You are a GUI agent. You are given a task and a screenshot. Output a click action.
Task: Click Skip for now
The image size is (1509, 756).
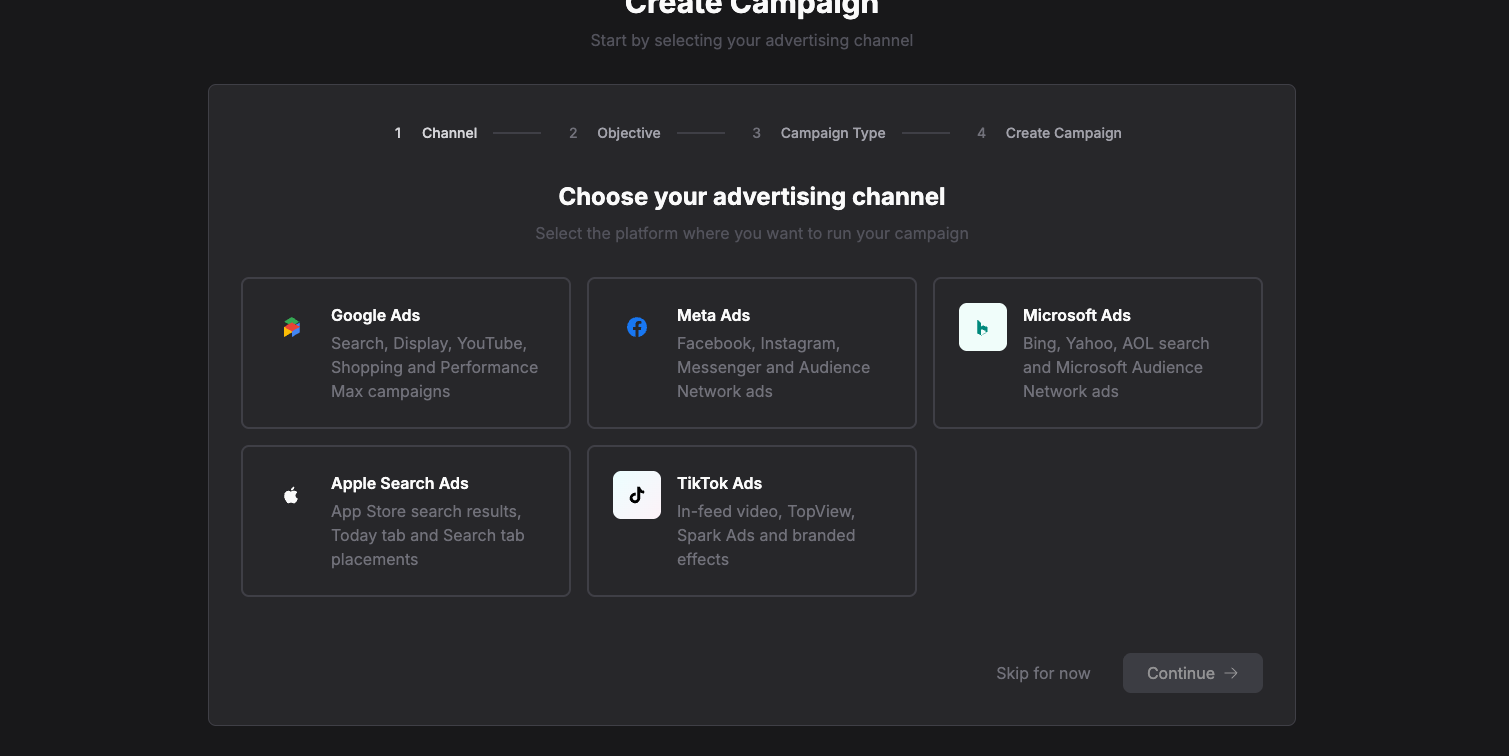(x=1043, y=673)
